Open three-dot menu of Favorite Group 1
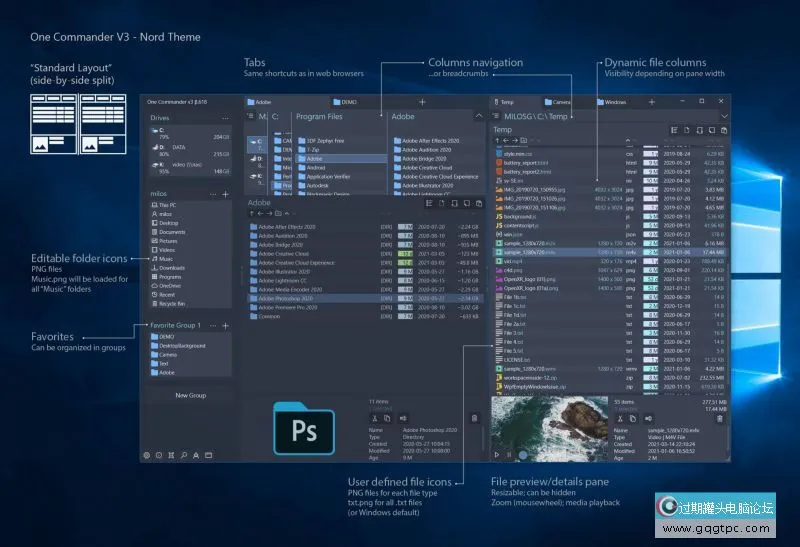The image size is (800, 547). [213, 326]
